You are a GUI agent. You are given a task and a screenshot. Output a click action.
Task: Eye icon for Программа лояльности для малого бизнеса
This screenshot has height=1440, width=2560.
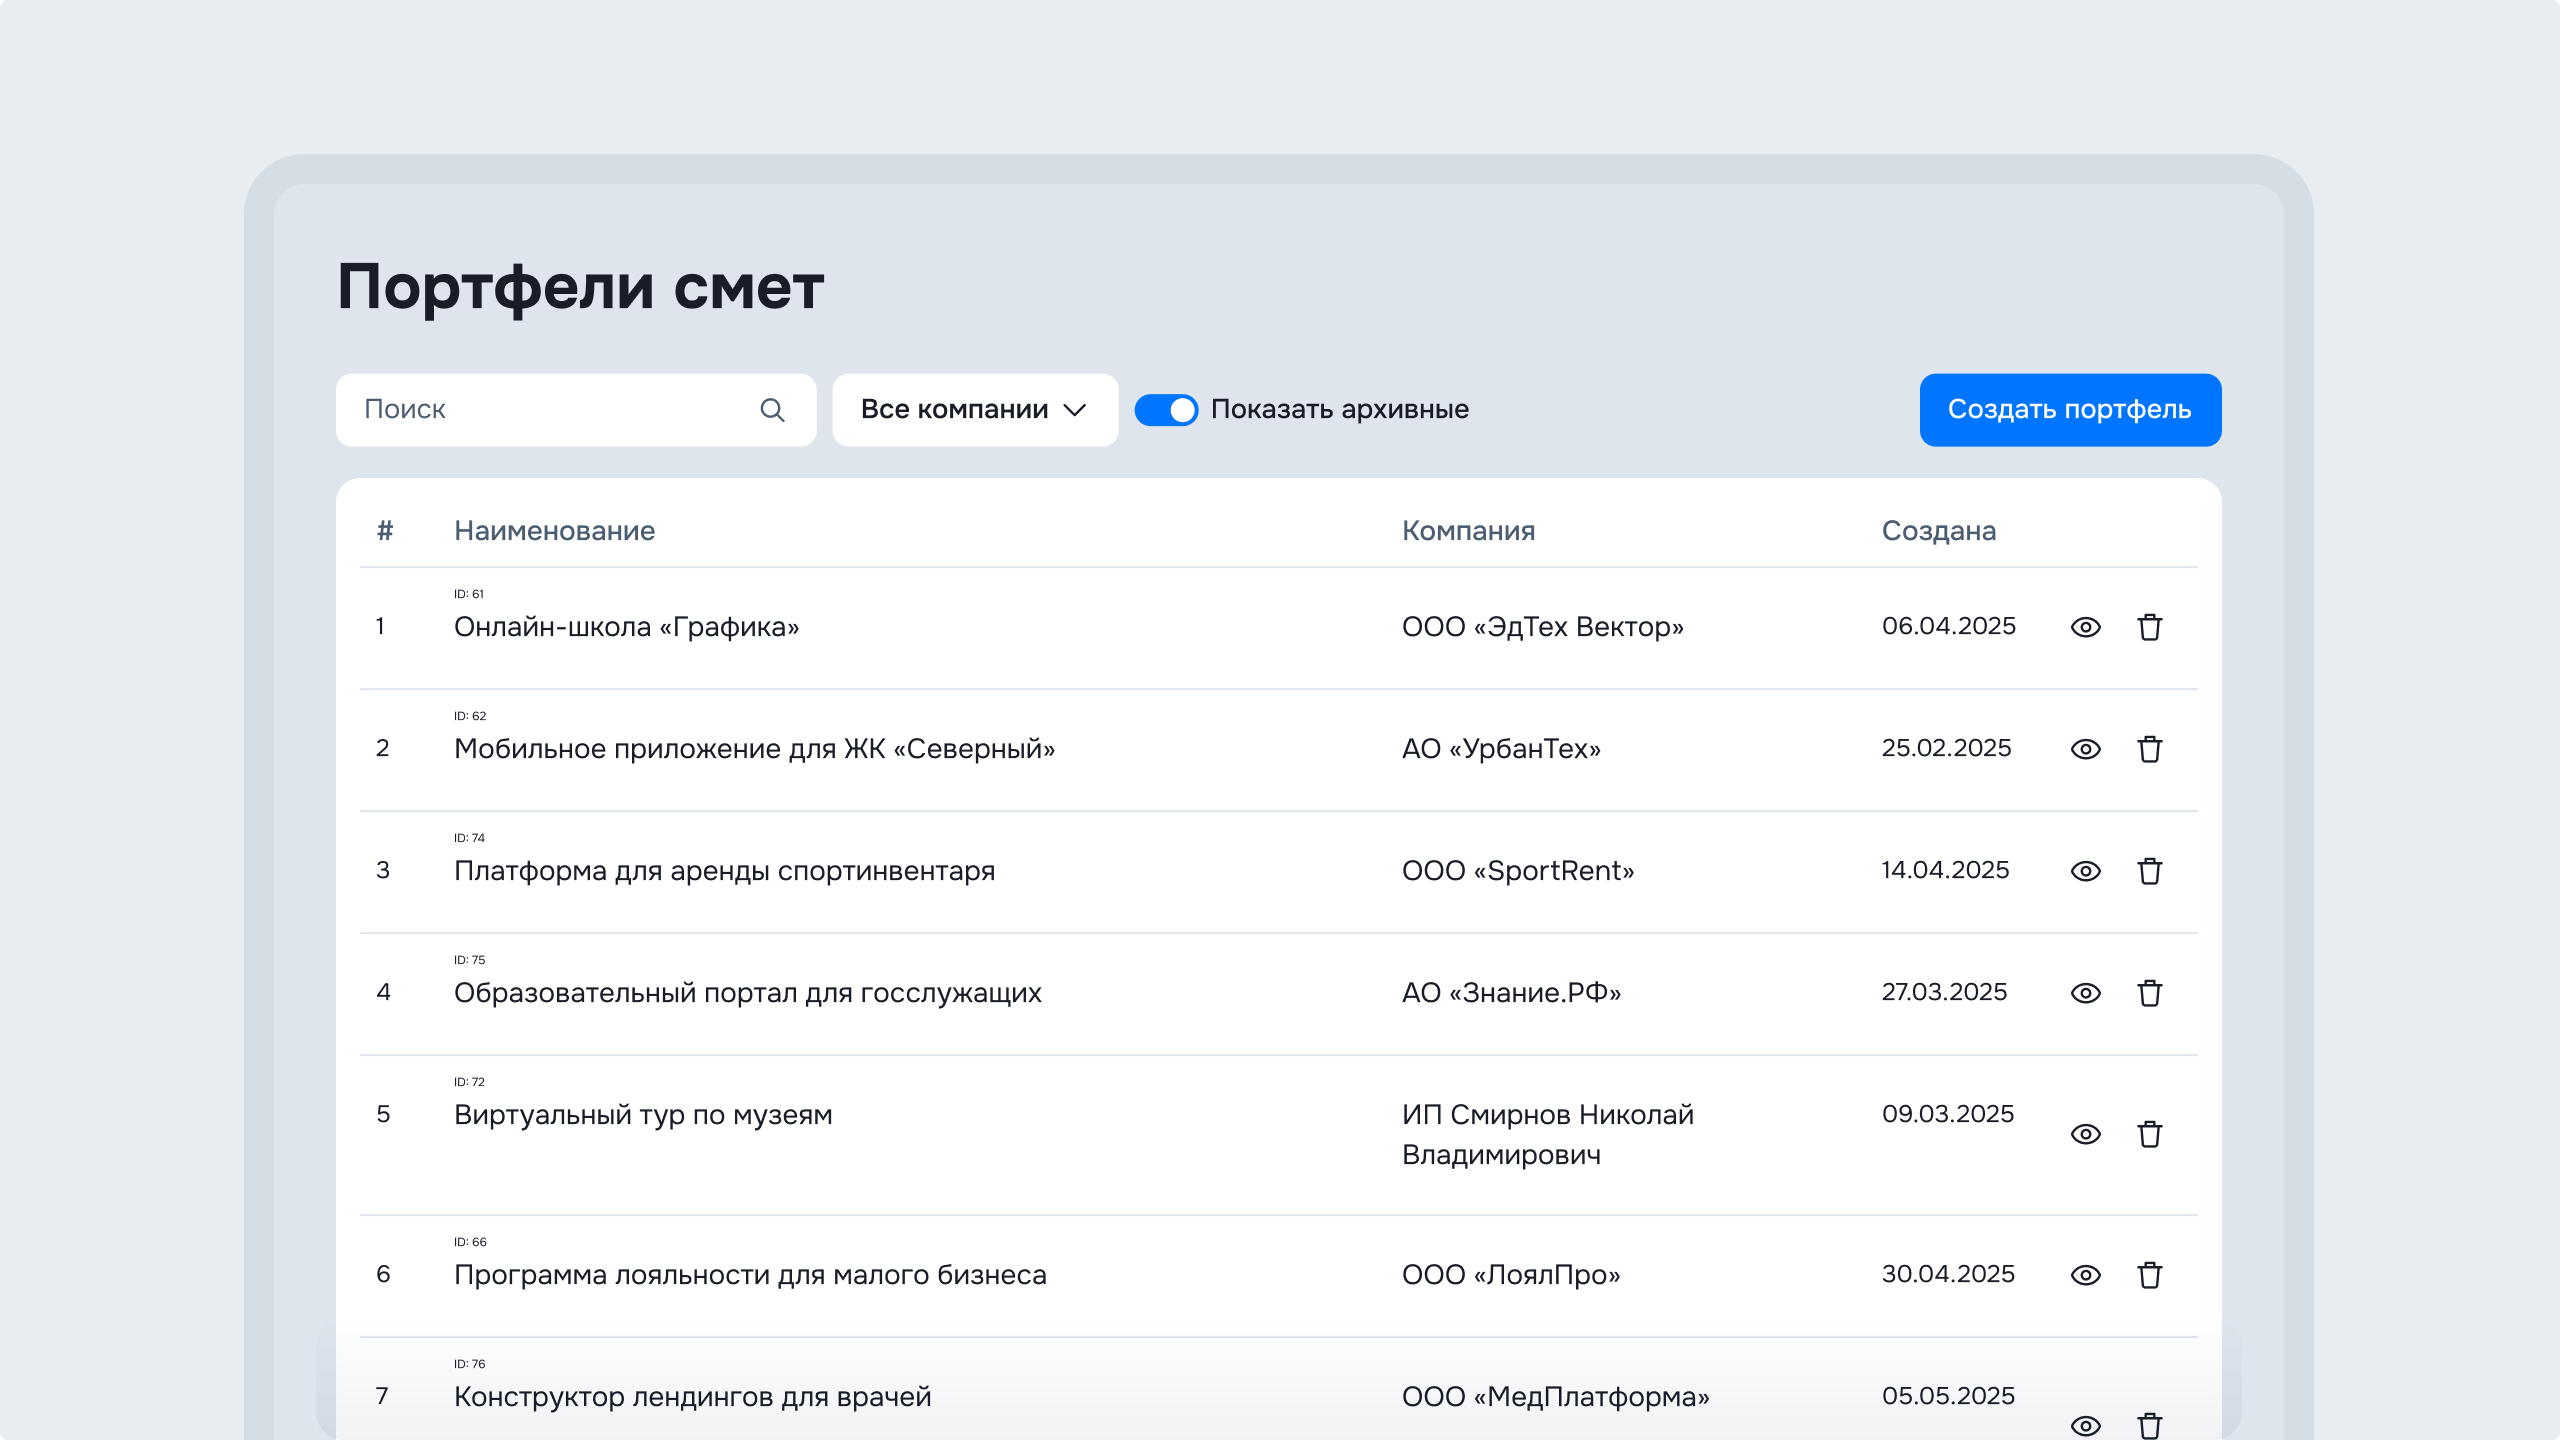pos(2085,1275)
